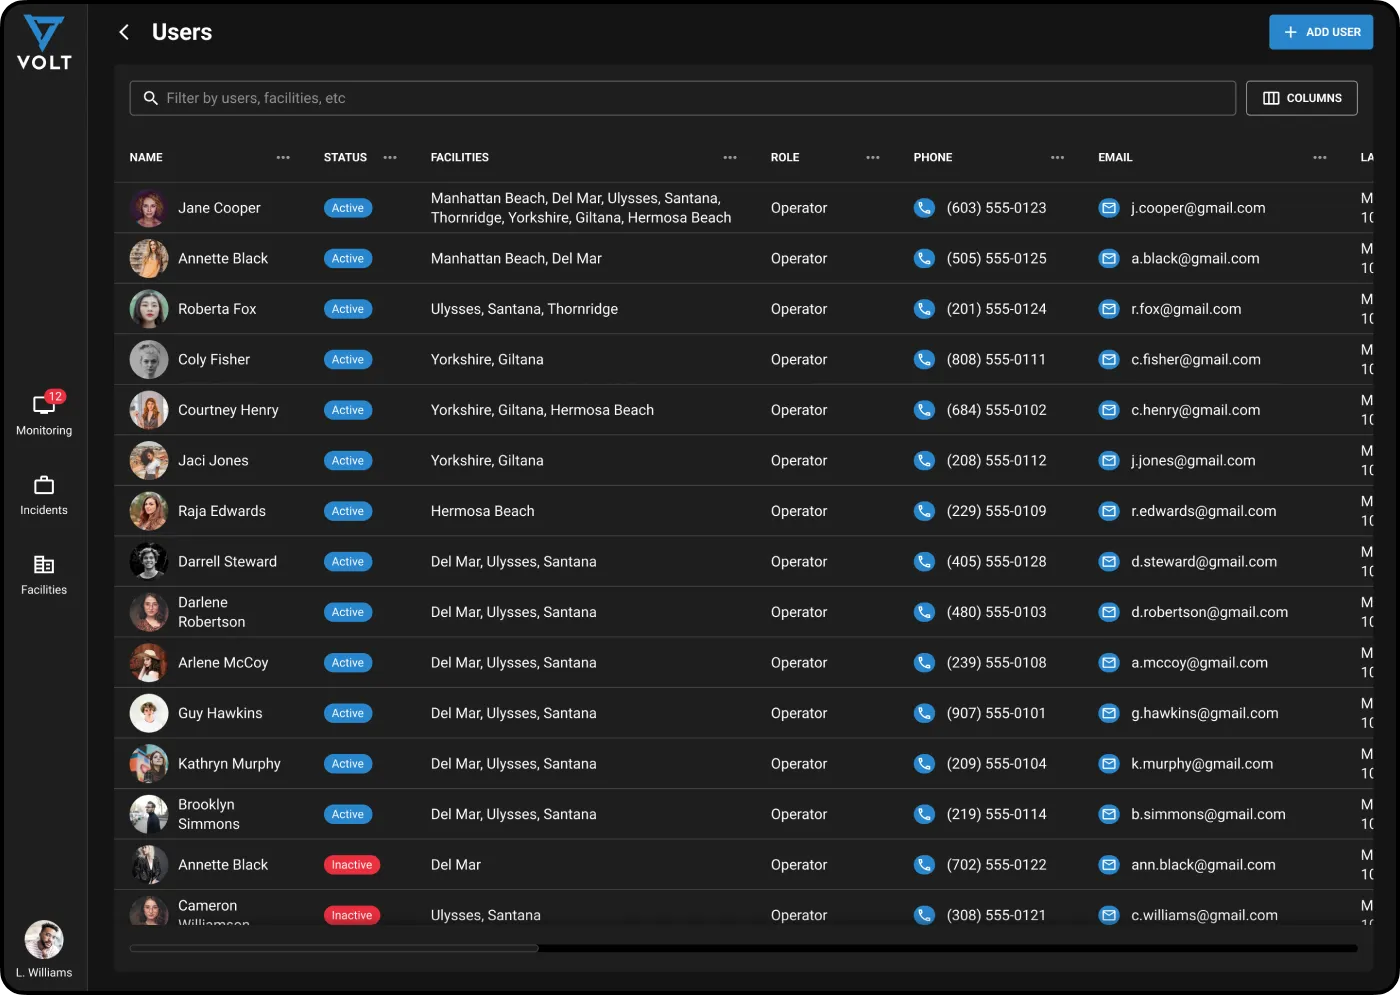Open the ROLE column options menu
The width and height of the screenshot is (1400, 995).
tap(872, 157)
